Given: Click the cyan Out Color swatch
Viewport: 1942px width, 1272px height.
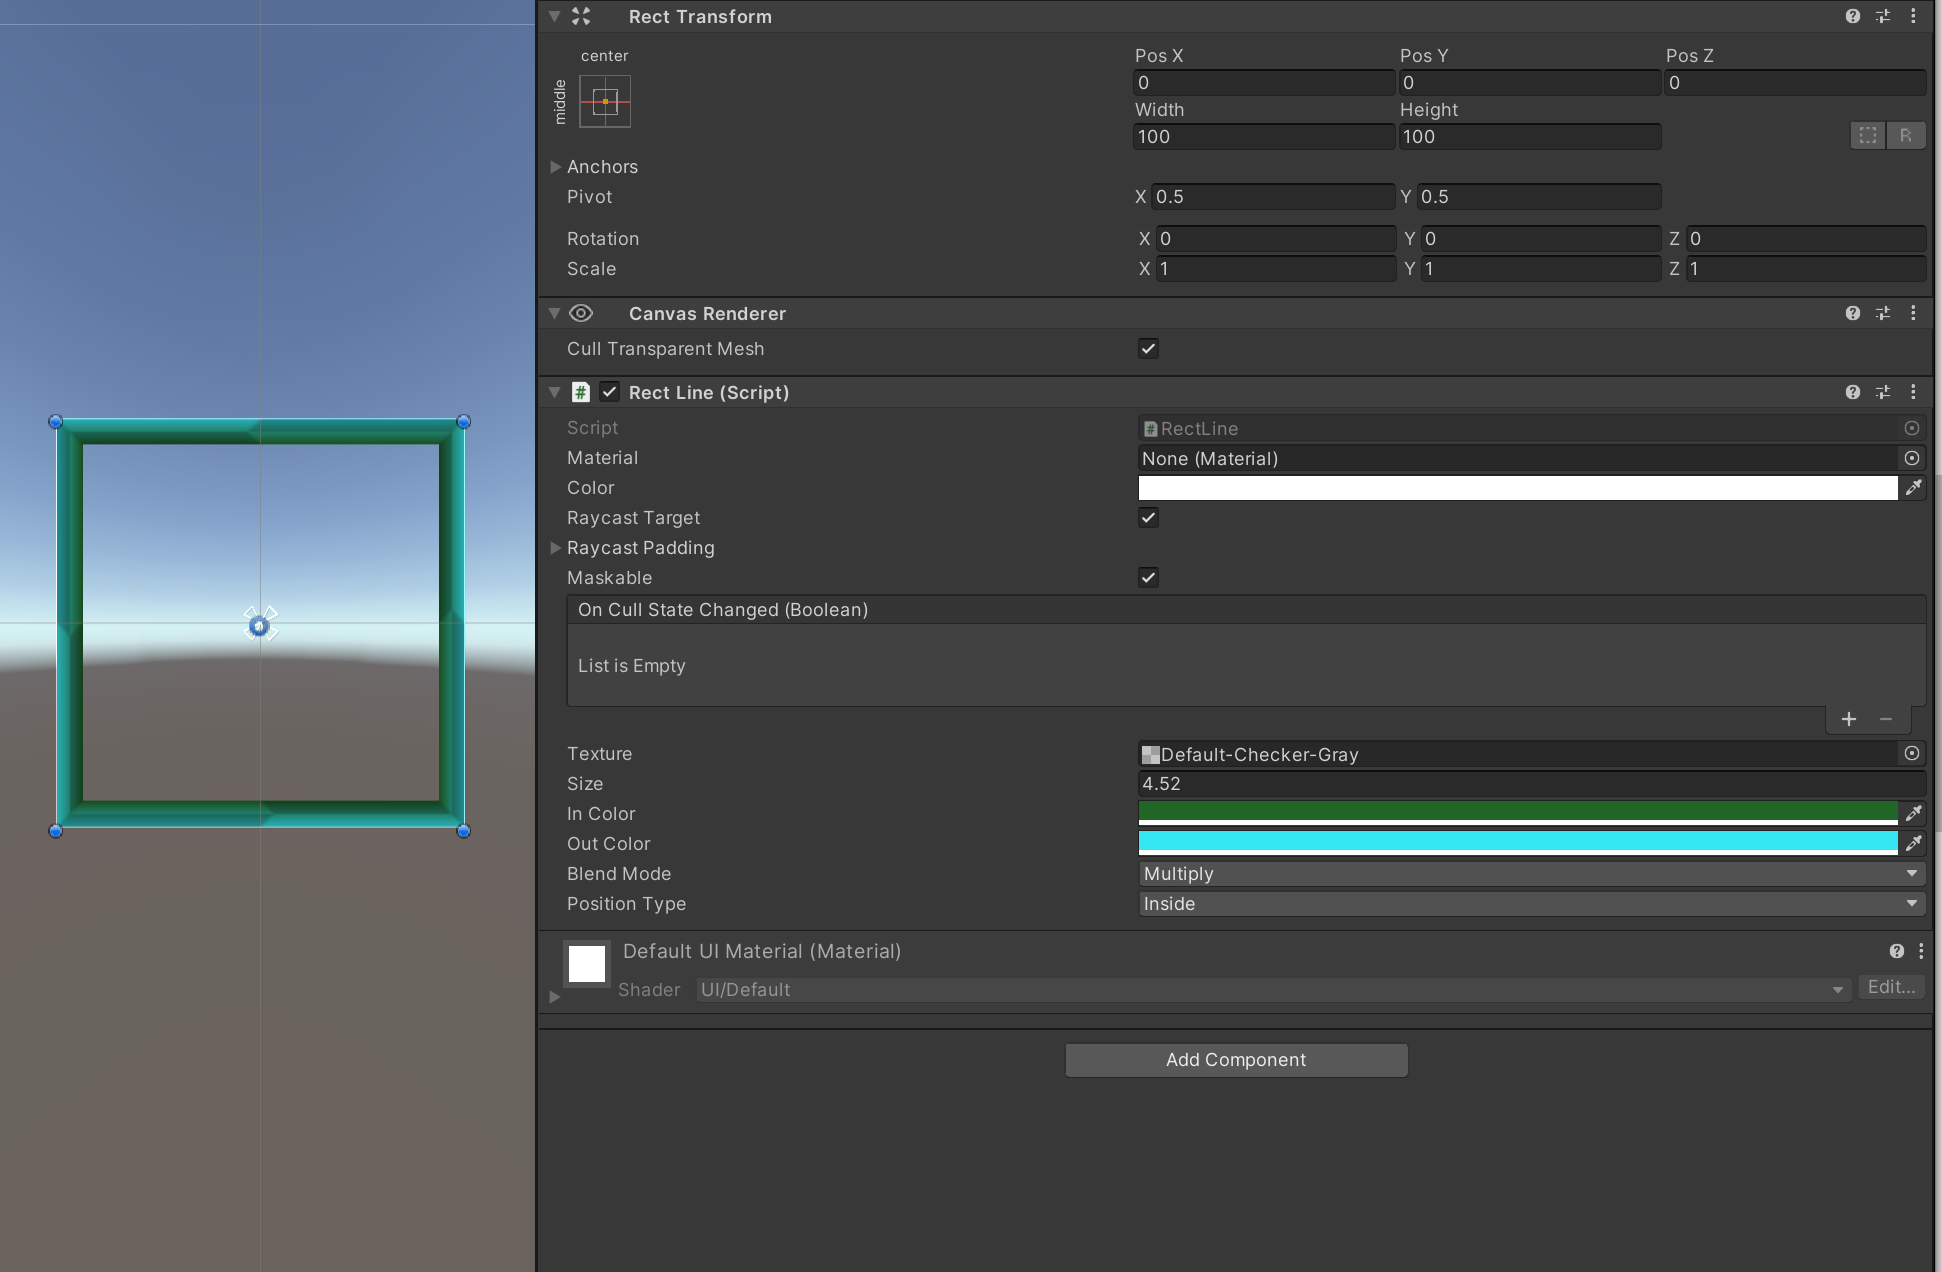Looking at the screenshot, I should click(1517, 843).
